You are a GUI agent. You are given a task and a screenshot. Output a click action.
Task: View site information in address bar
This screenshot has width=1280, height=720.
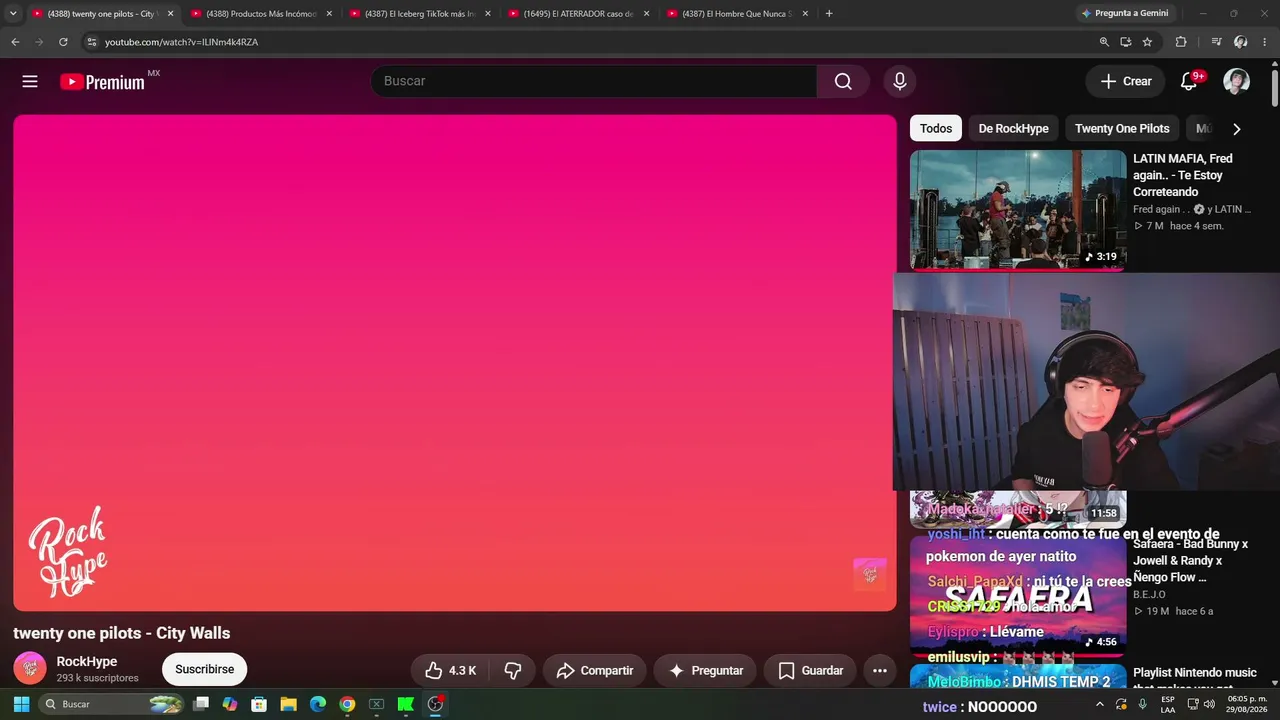click(x=91, y=42)
